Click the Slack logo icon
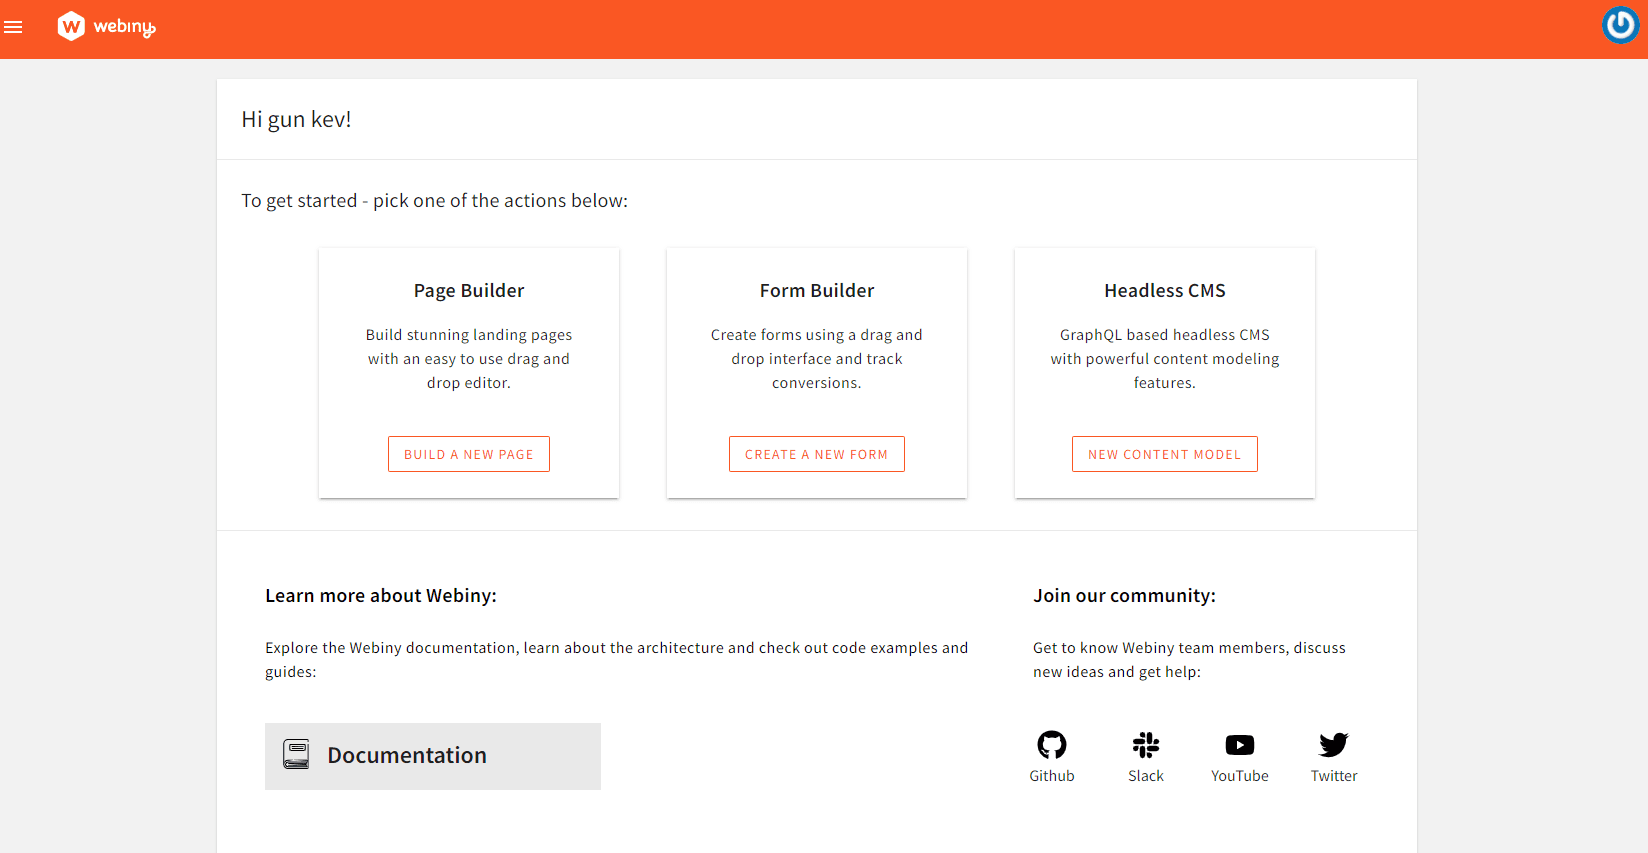Image resolution: width=1648 pixels, height=853 pixels. point(1146,744)
